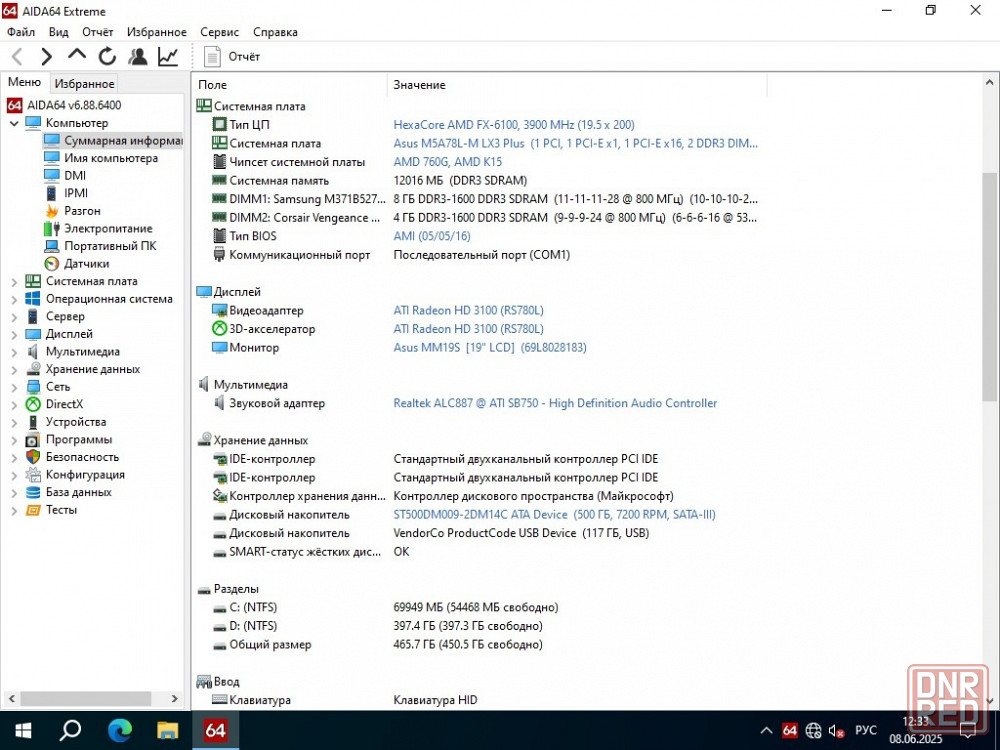Open the Отчёт menu in the menu bar
This screenshot has height=750, width=1000.
[98, 32]
